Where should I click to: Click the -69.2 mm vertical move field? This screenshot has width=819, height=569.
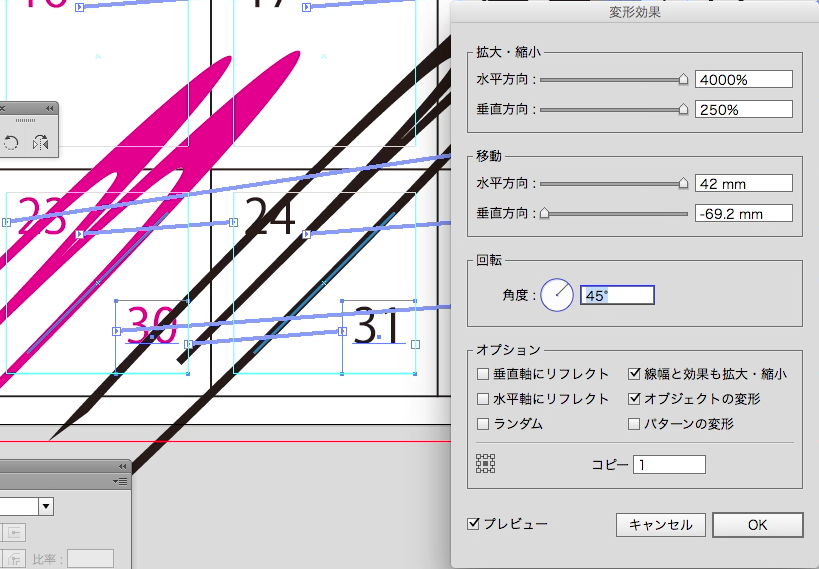744,213
